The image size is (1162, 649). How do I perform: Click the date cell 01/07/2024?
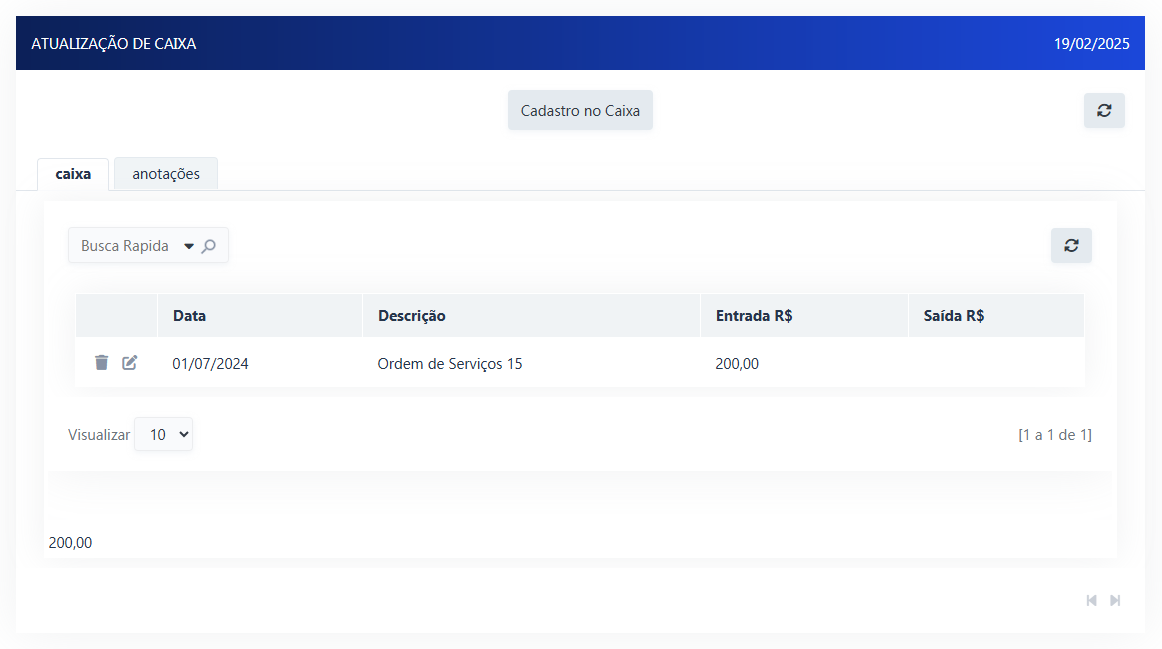(x=210, y=364)
